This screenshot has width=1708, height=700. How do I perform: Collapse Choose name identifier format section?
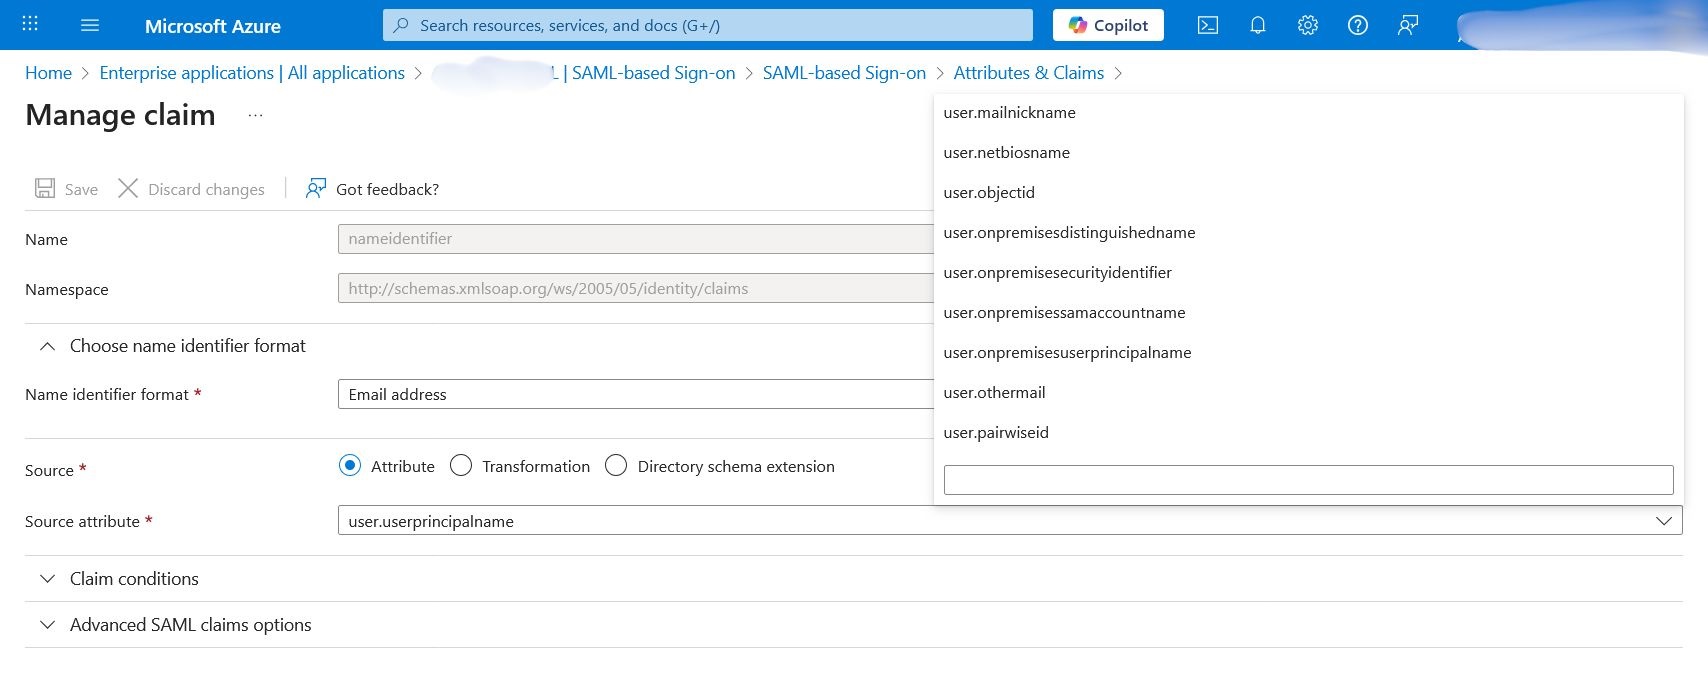[x=172, y=346]
